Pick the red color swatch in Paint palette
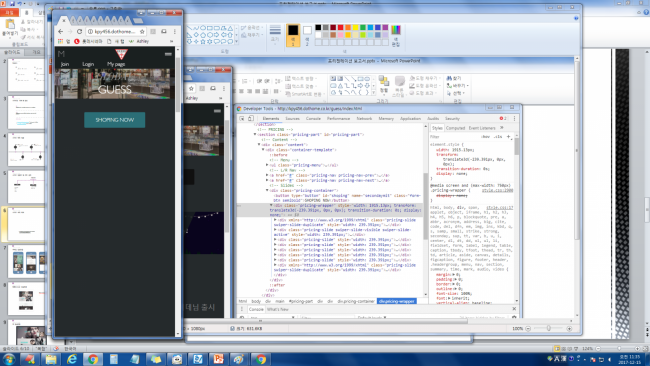 [x=340, y=27]
